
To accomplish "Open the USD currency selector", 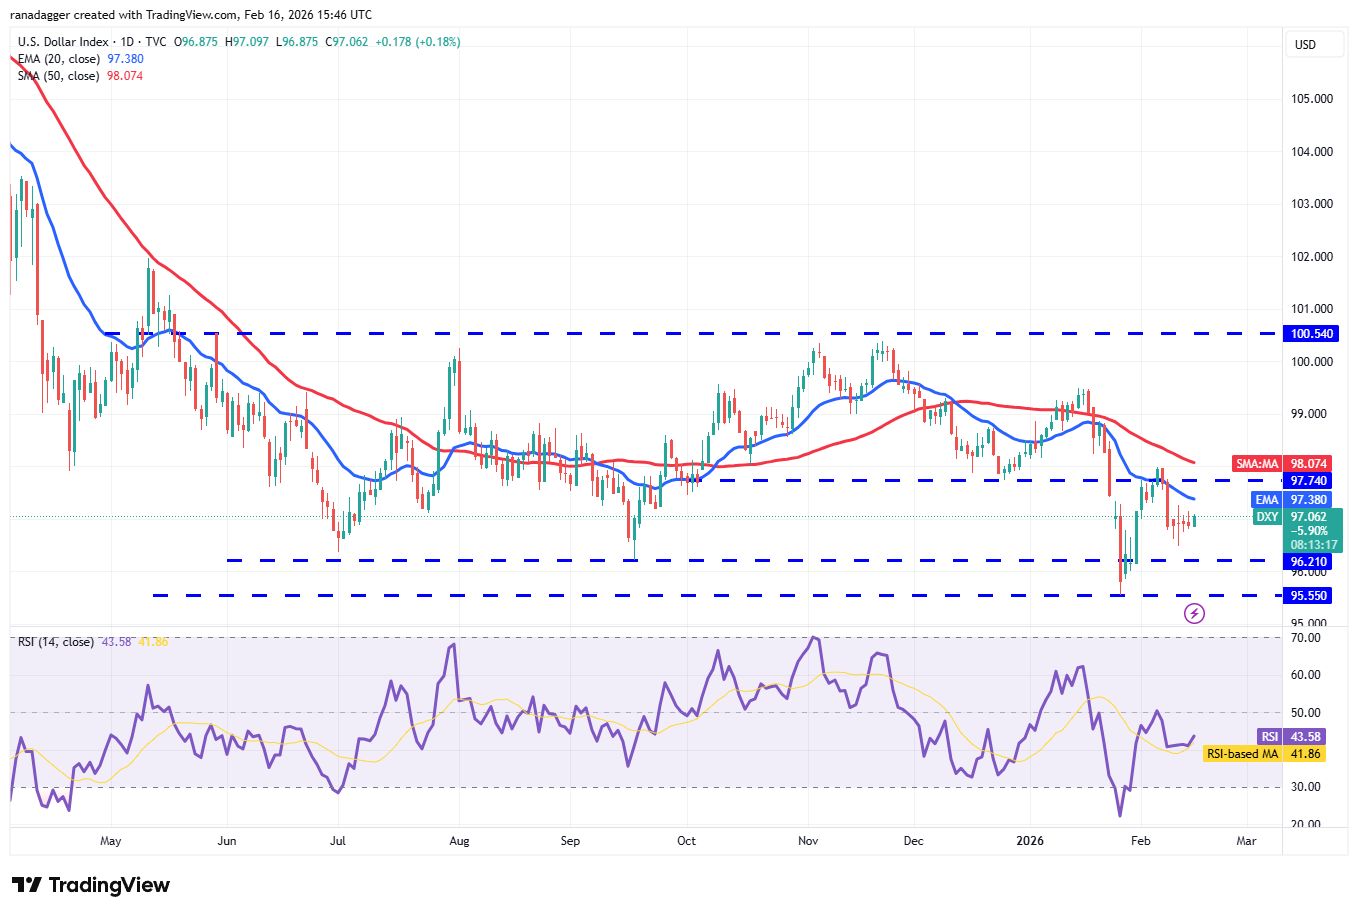I will click(x=1305, y=45).
